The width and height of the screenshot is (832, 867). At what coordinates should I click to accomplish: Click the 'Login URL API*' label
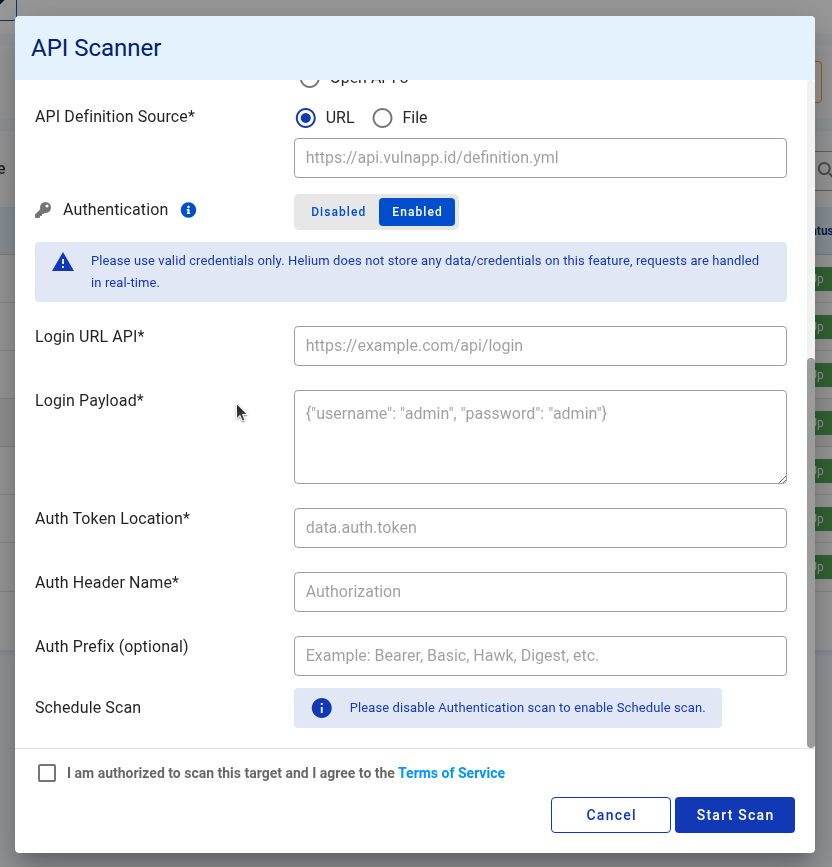90,337
